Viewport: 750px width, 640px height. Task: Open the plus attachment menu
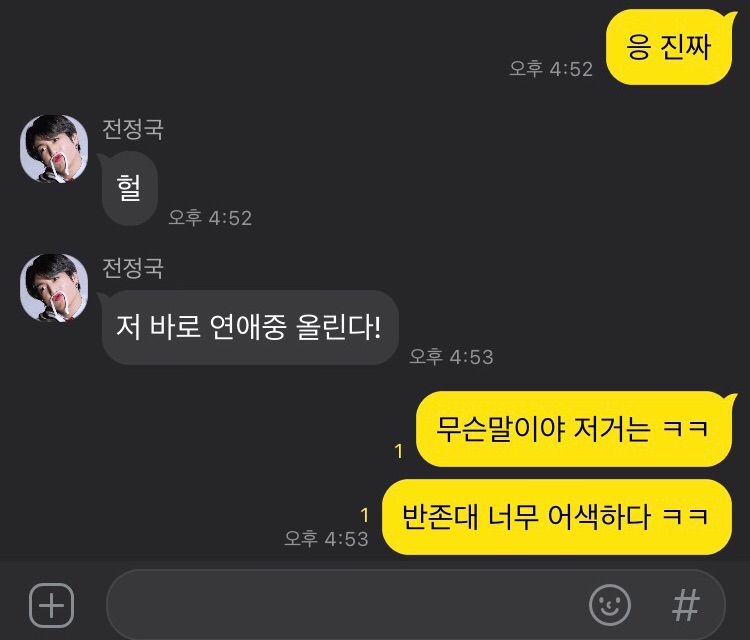[52, 605]
